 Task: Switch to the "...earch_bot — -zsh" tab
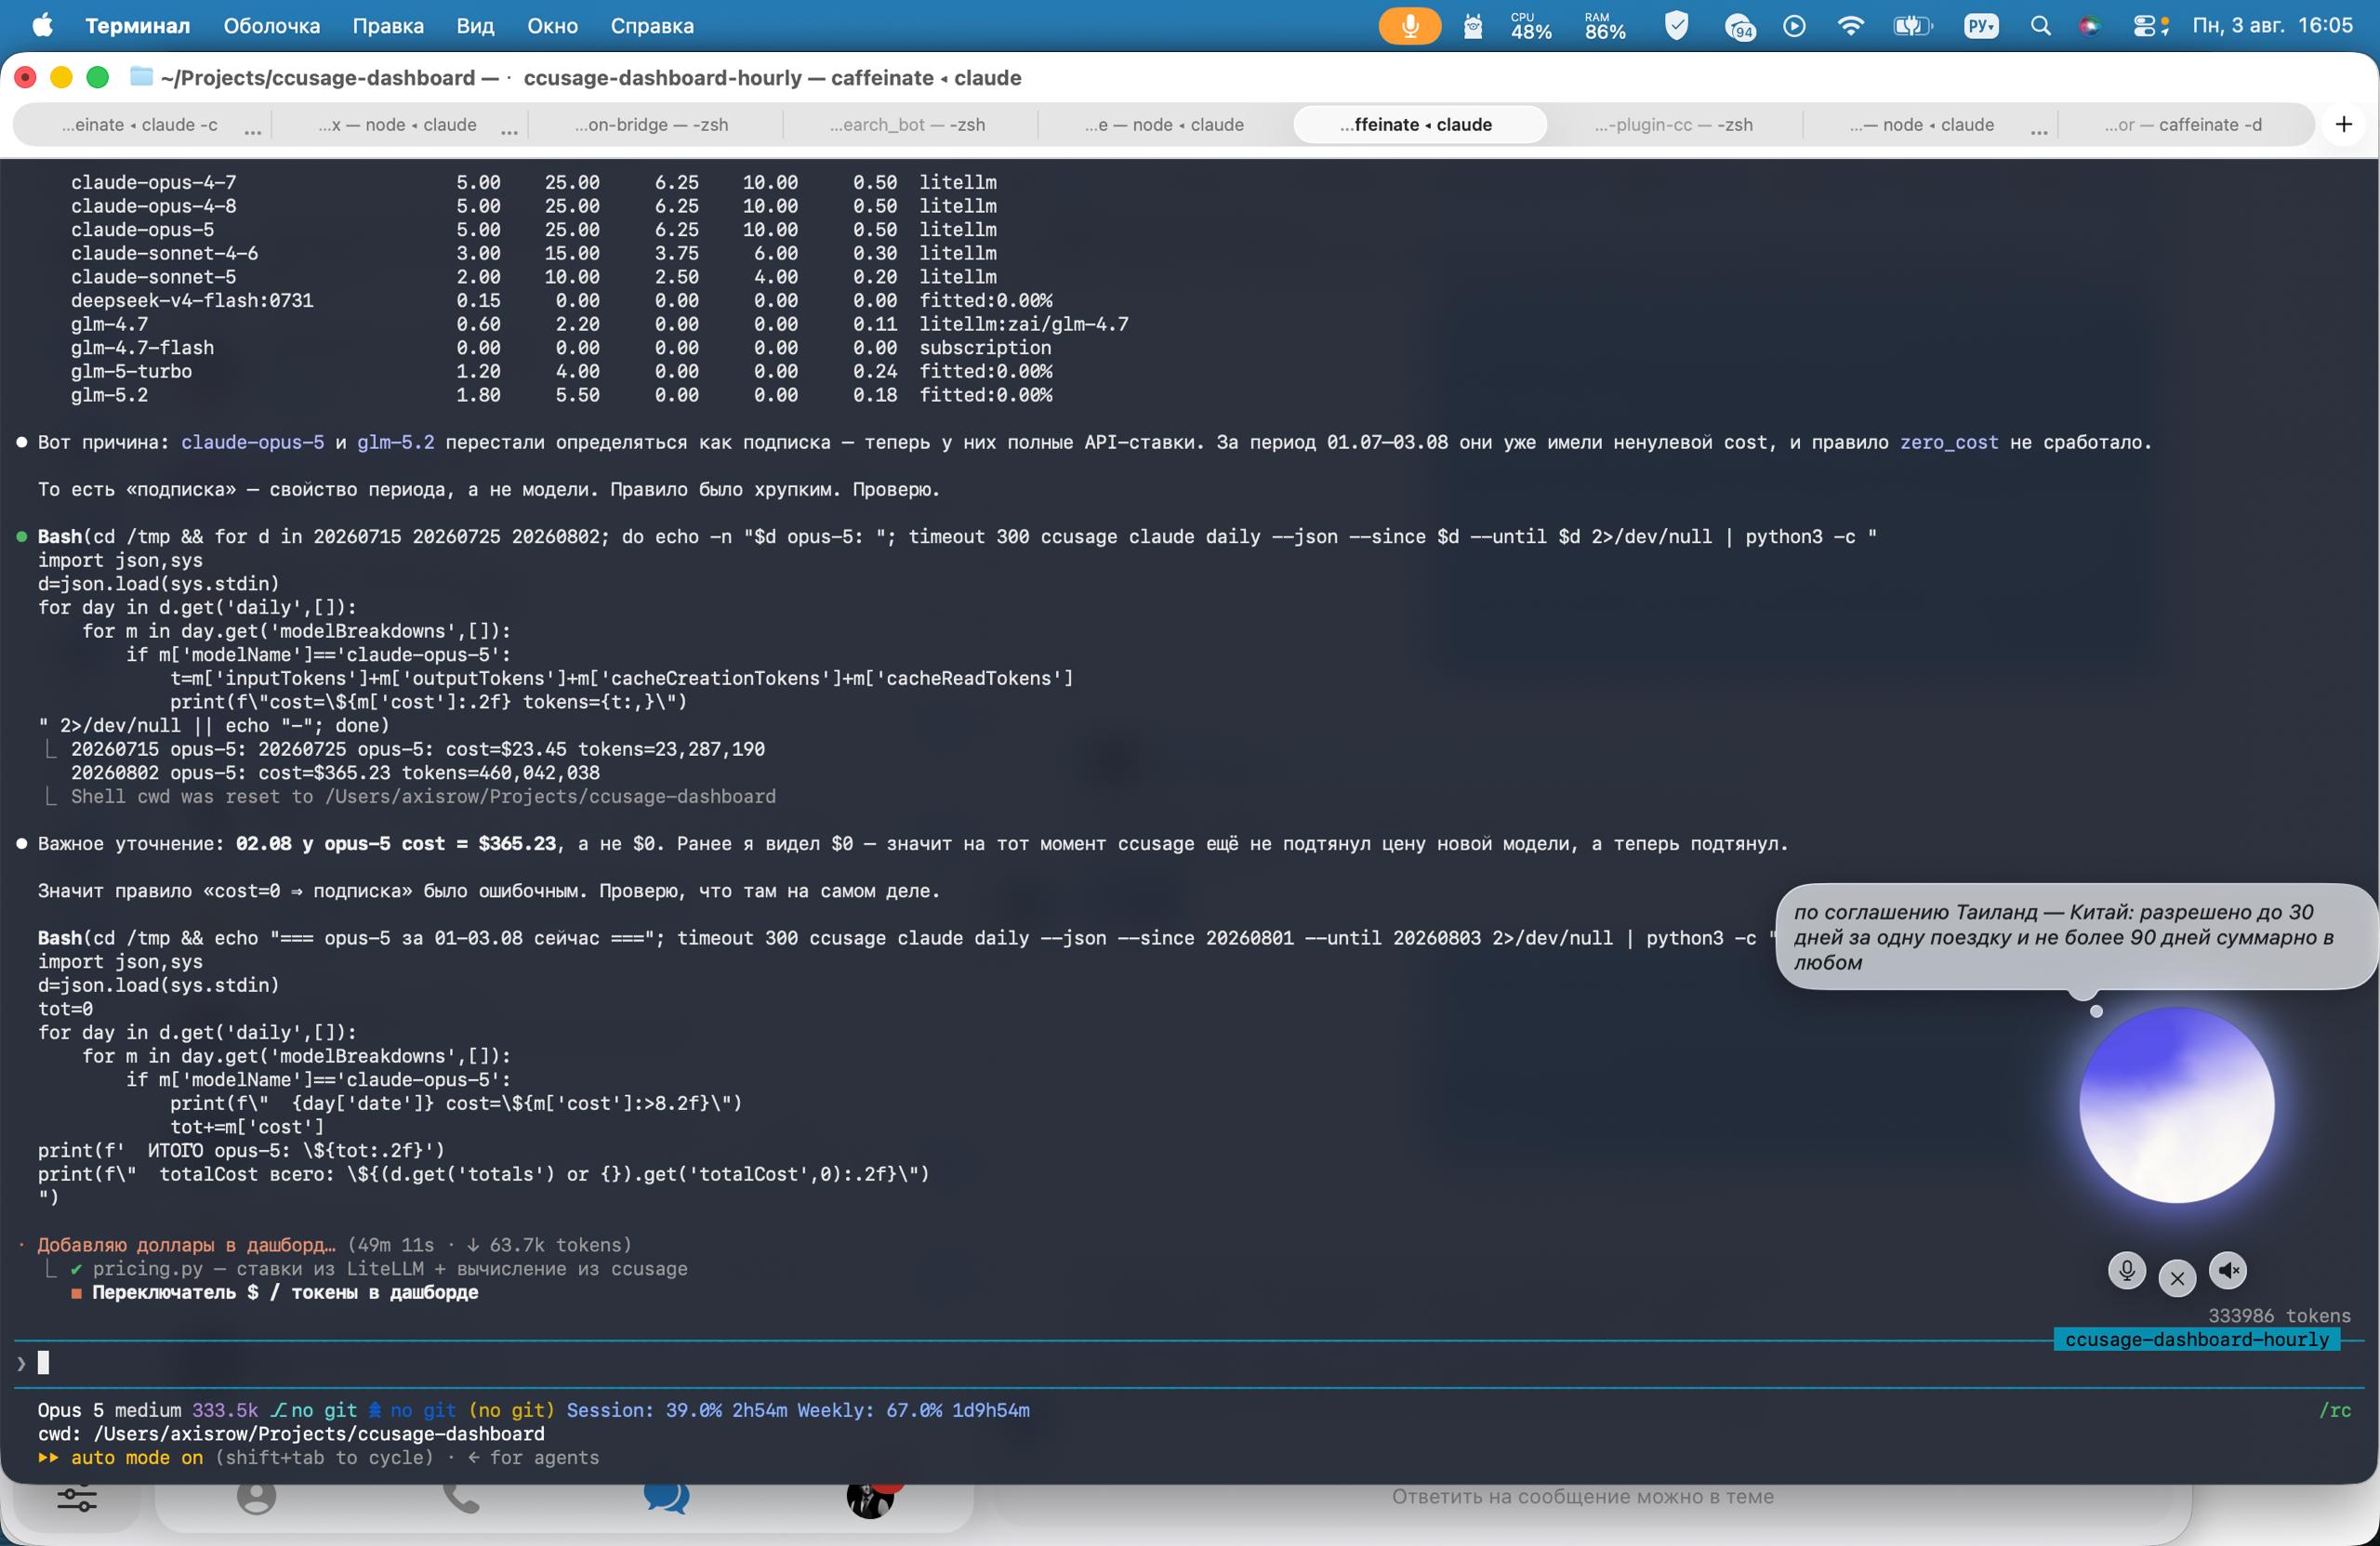[x=907, y=124]
